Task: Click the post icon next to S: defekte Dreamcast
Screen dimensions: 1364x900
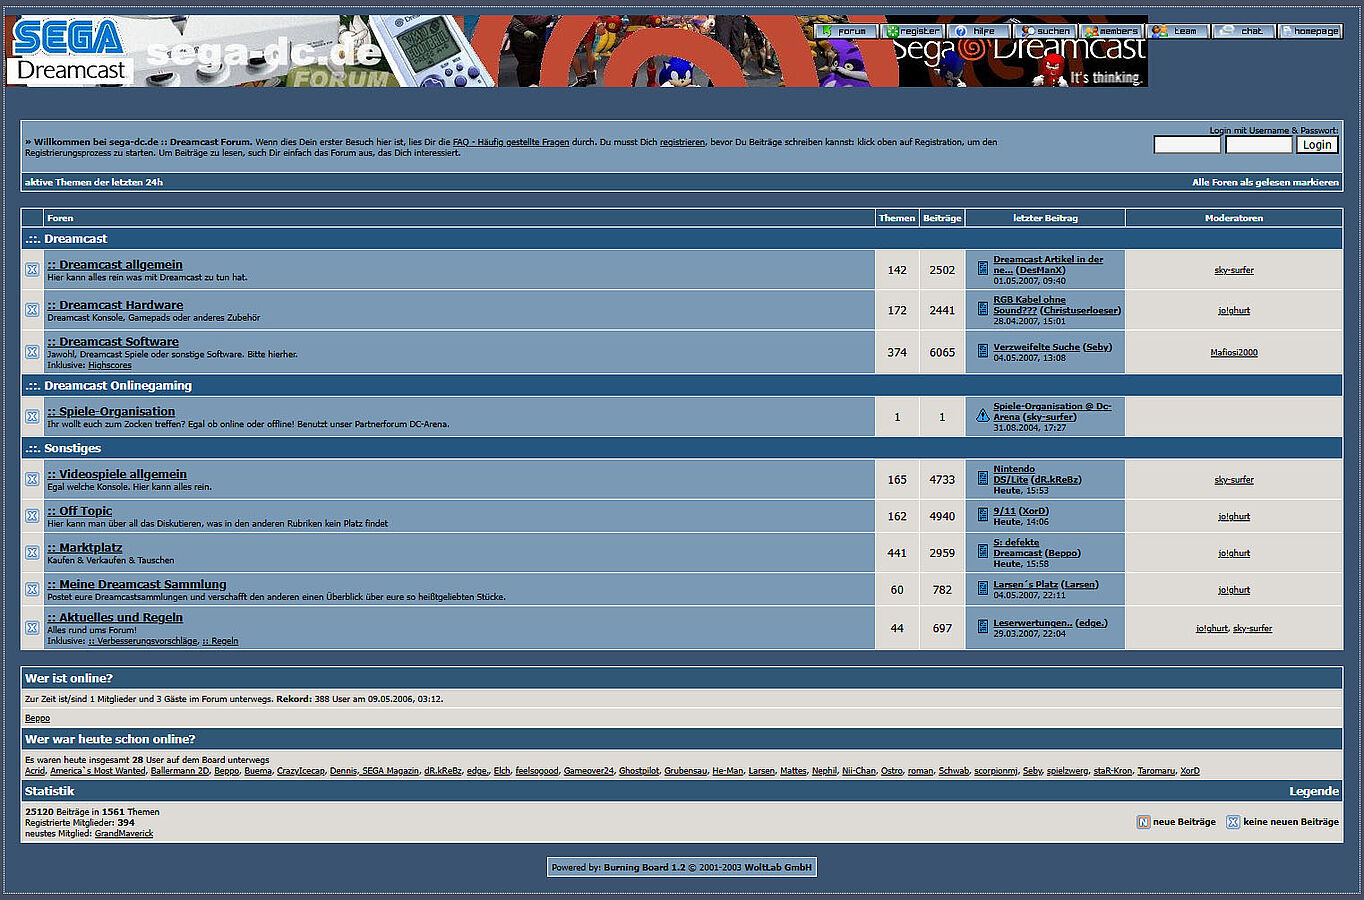Action: click(982, 551)
